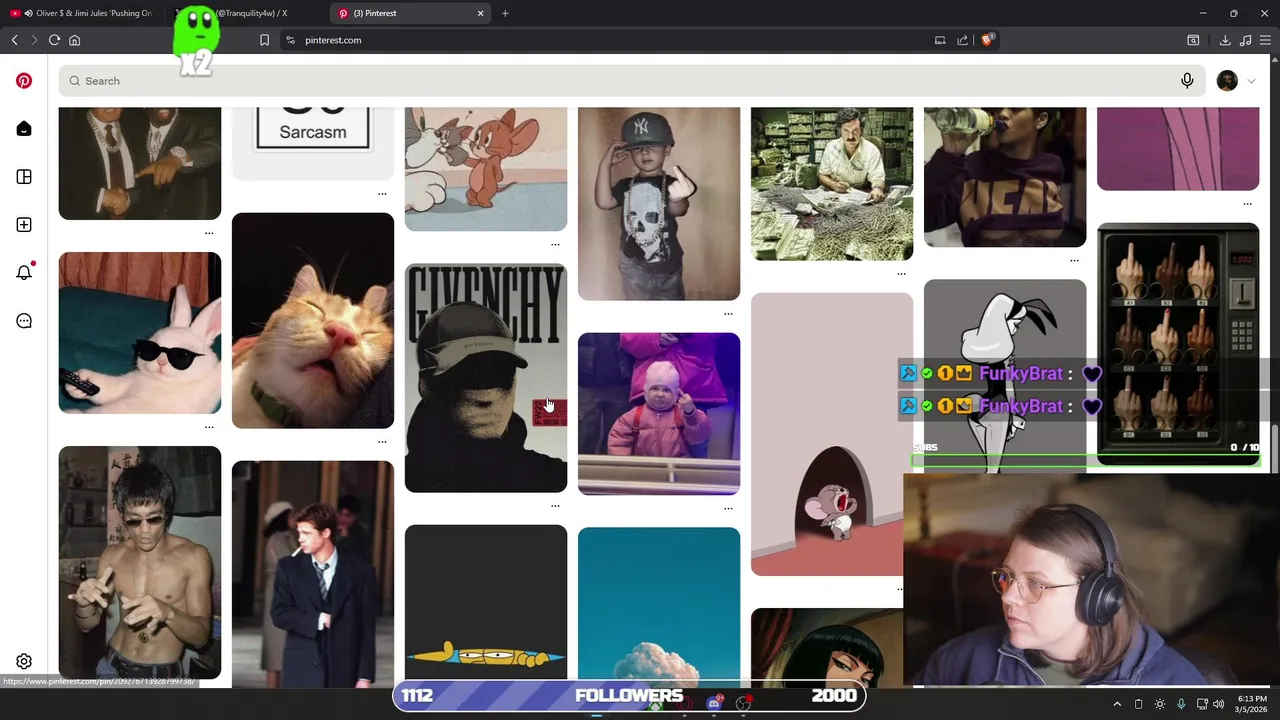
Task: Open the white bunny with sunglasses pin
Action: [140, 333]
